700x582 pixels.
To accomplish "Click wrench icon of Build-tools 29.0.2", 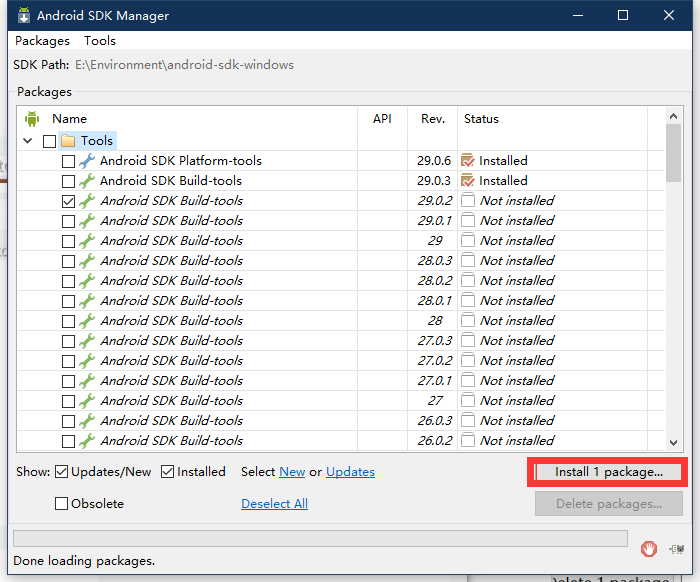I will click(x=87, y=201).
